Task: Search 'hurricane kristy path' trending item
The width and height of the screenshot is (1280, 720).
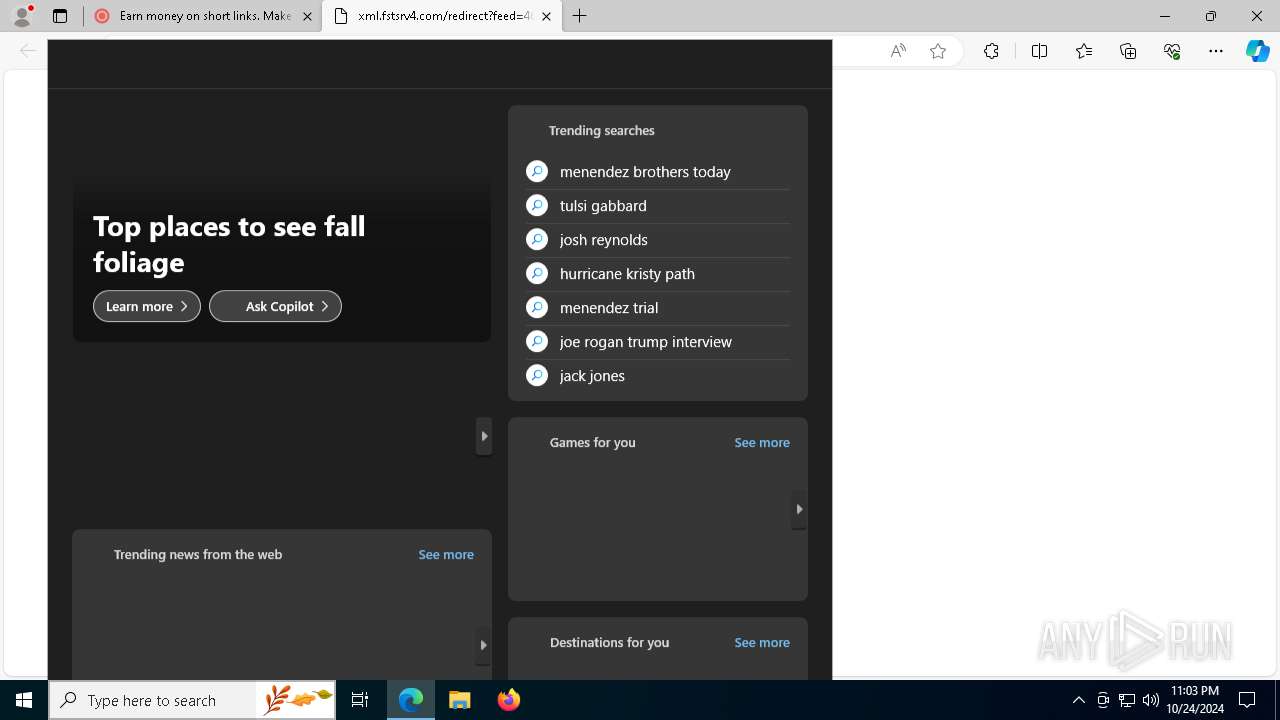Action: click(658, 274)
